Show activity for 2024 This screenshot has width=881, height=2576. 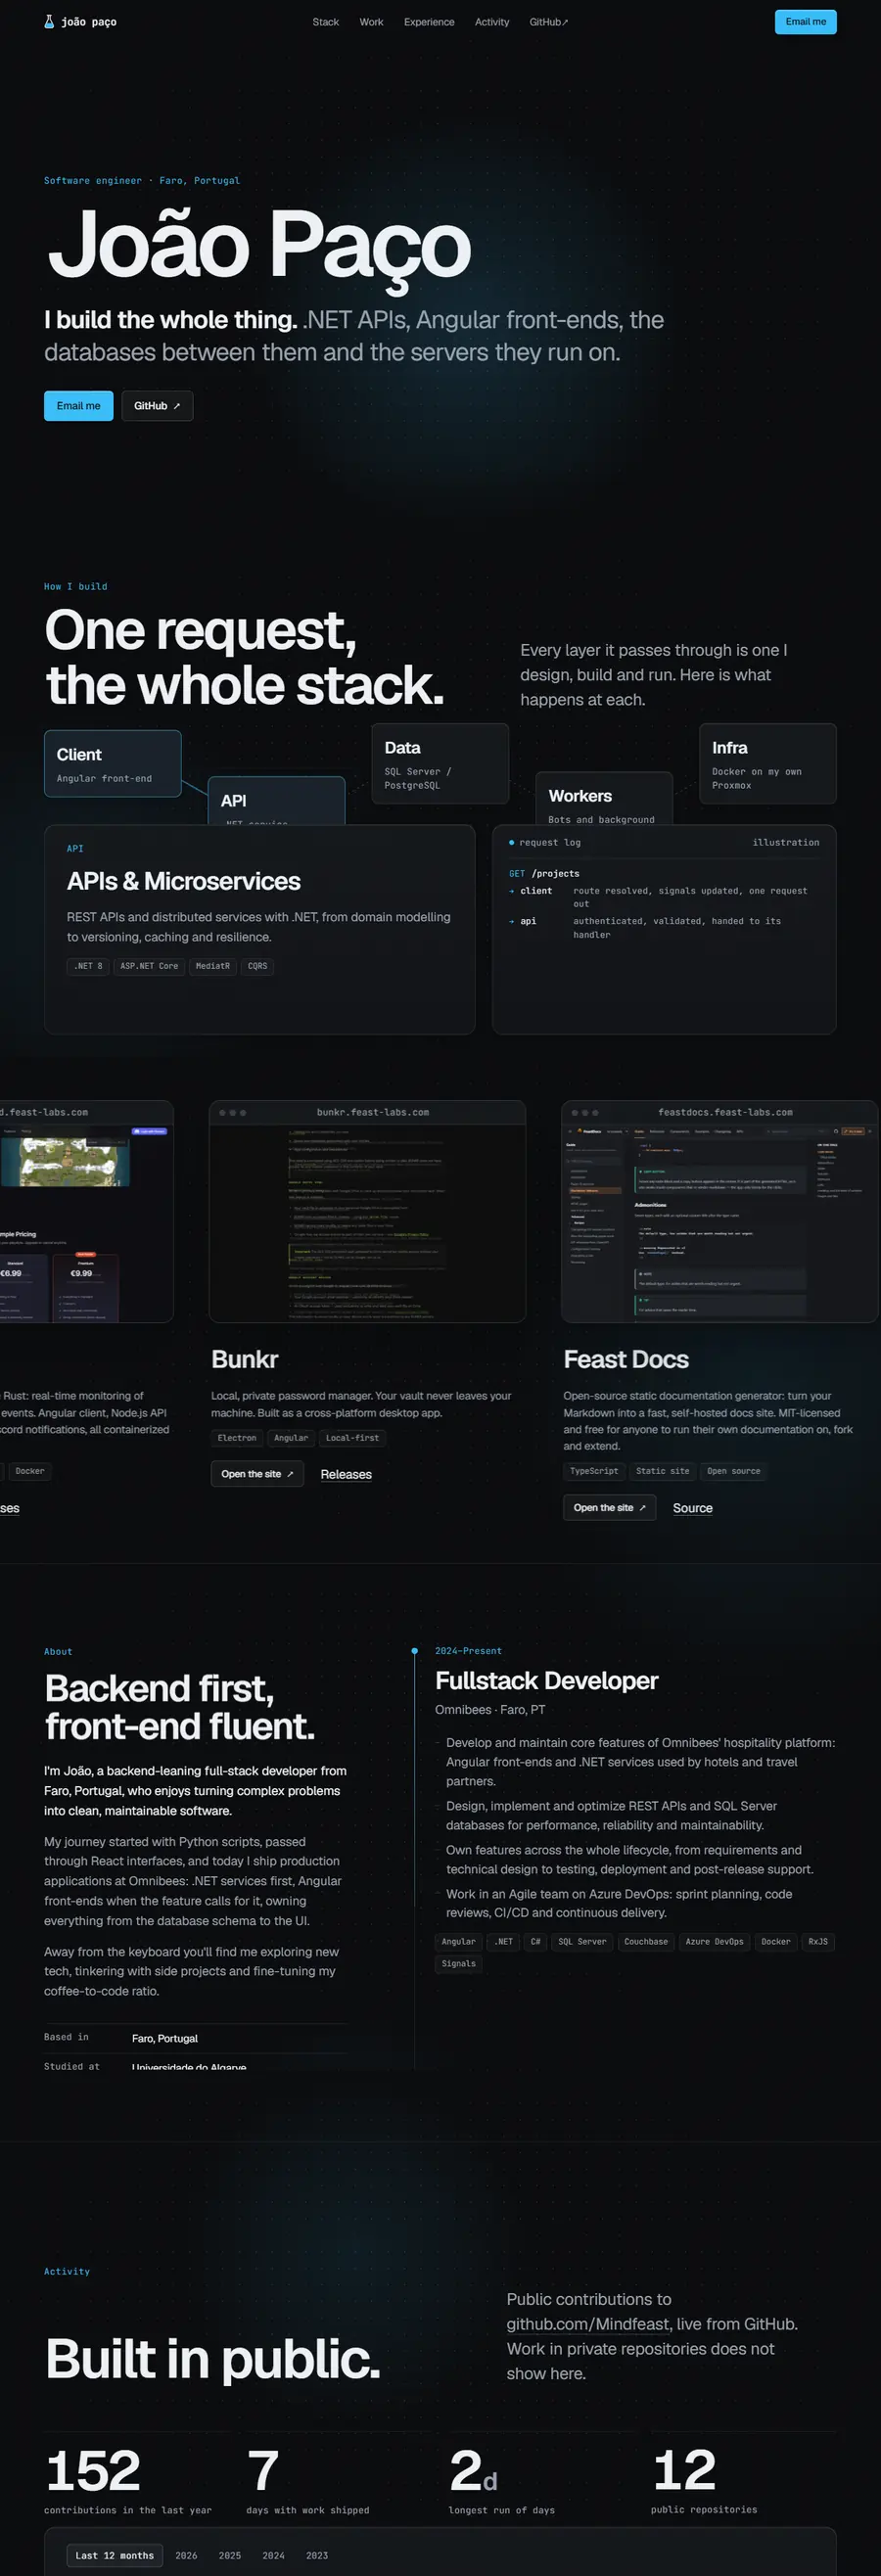(273, 2555)
